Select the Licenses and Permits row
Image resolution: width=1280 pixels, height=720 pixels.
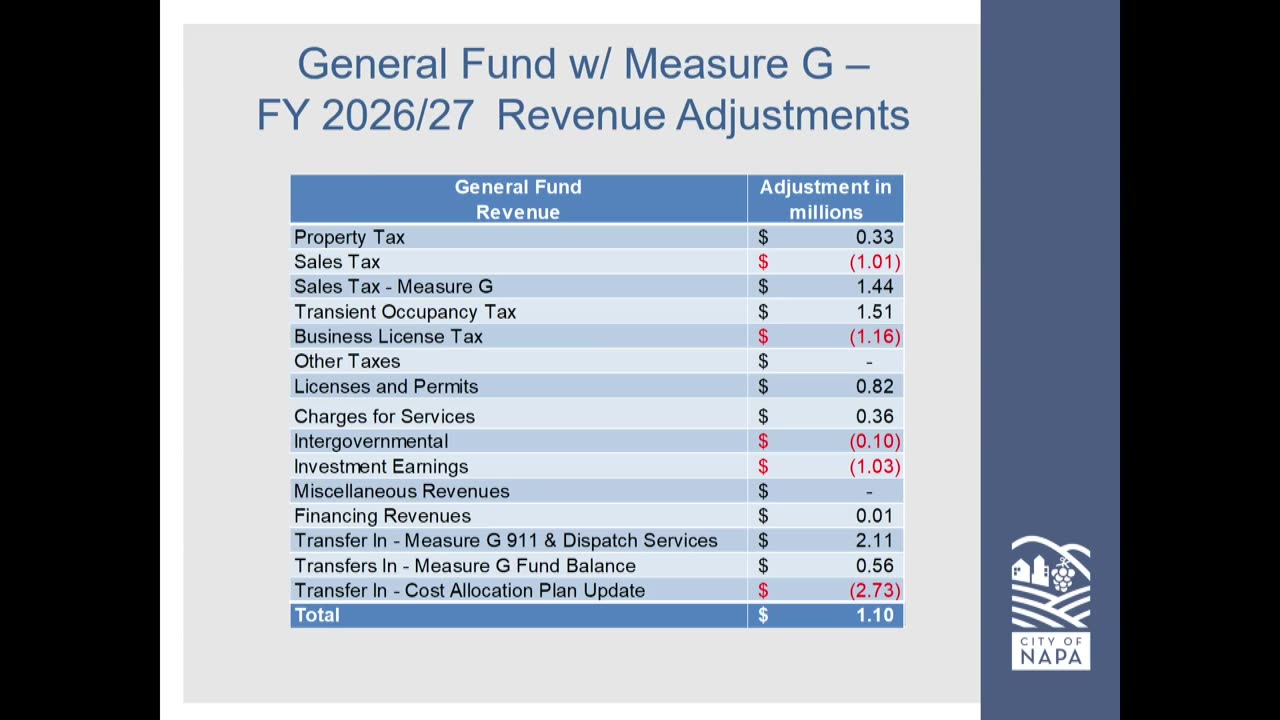597,386
